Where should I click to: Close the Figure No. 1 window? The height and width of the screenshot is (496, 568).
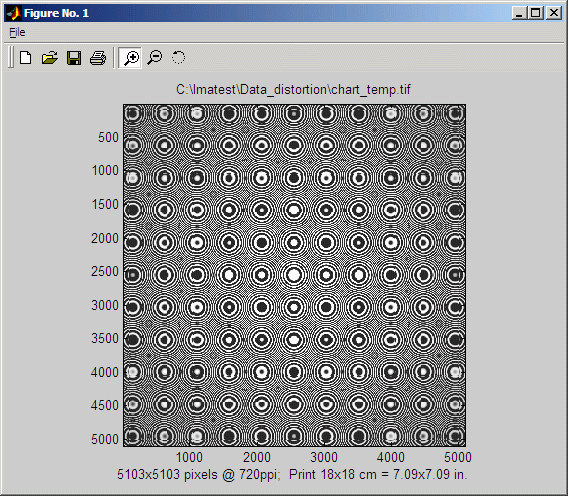coord(554,13)
